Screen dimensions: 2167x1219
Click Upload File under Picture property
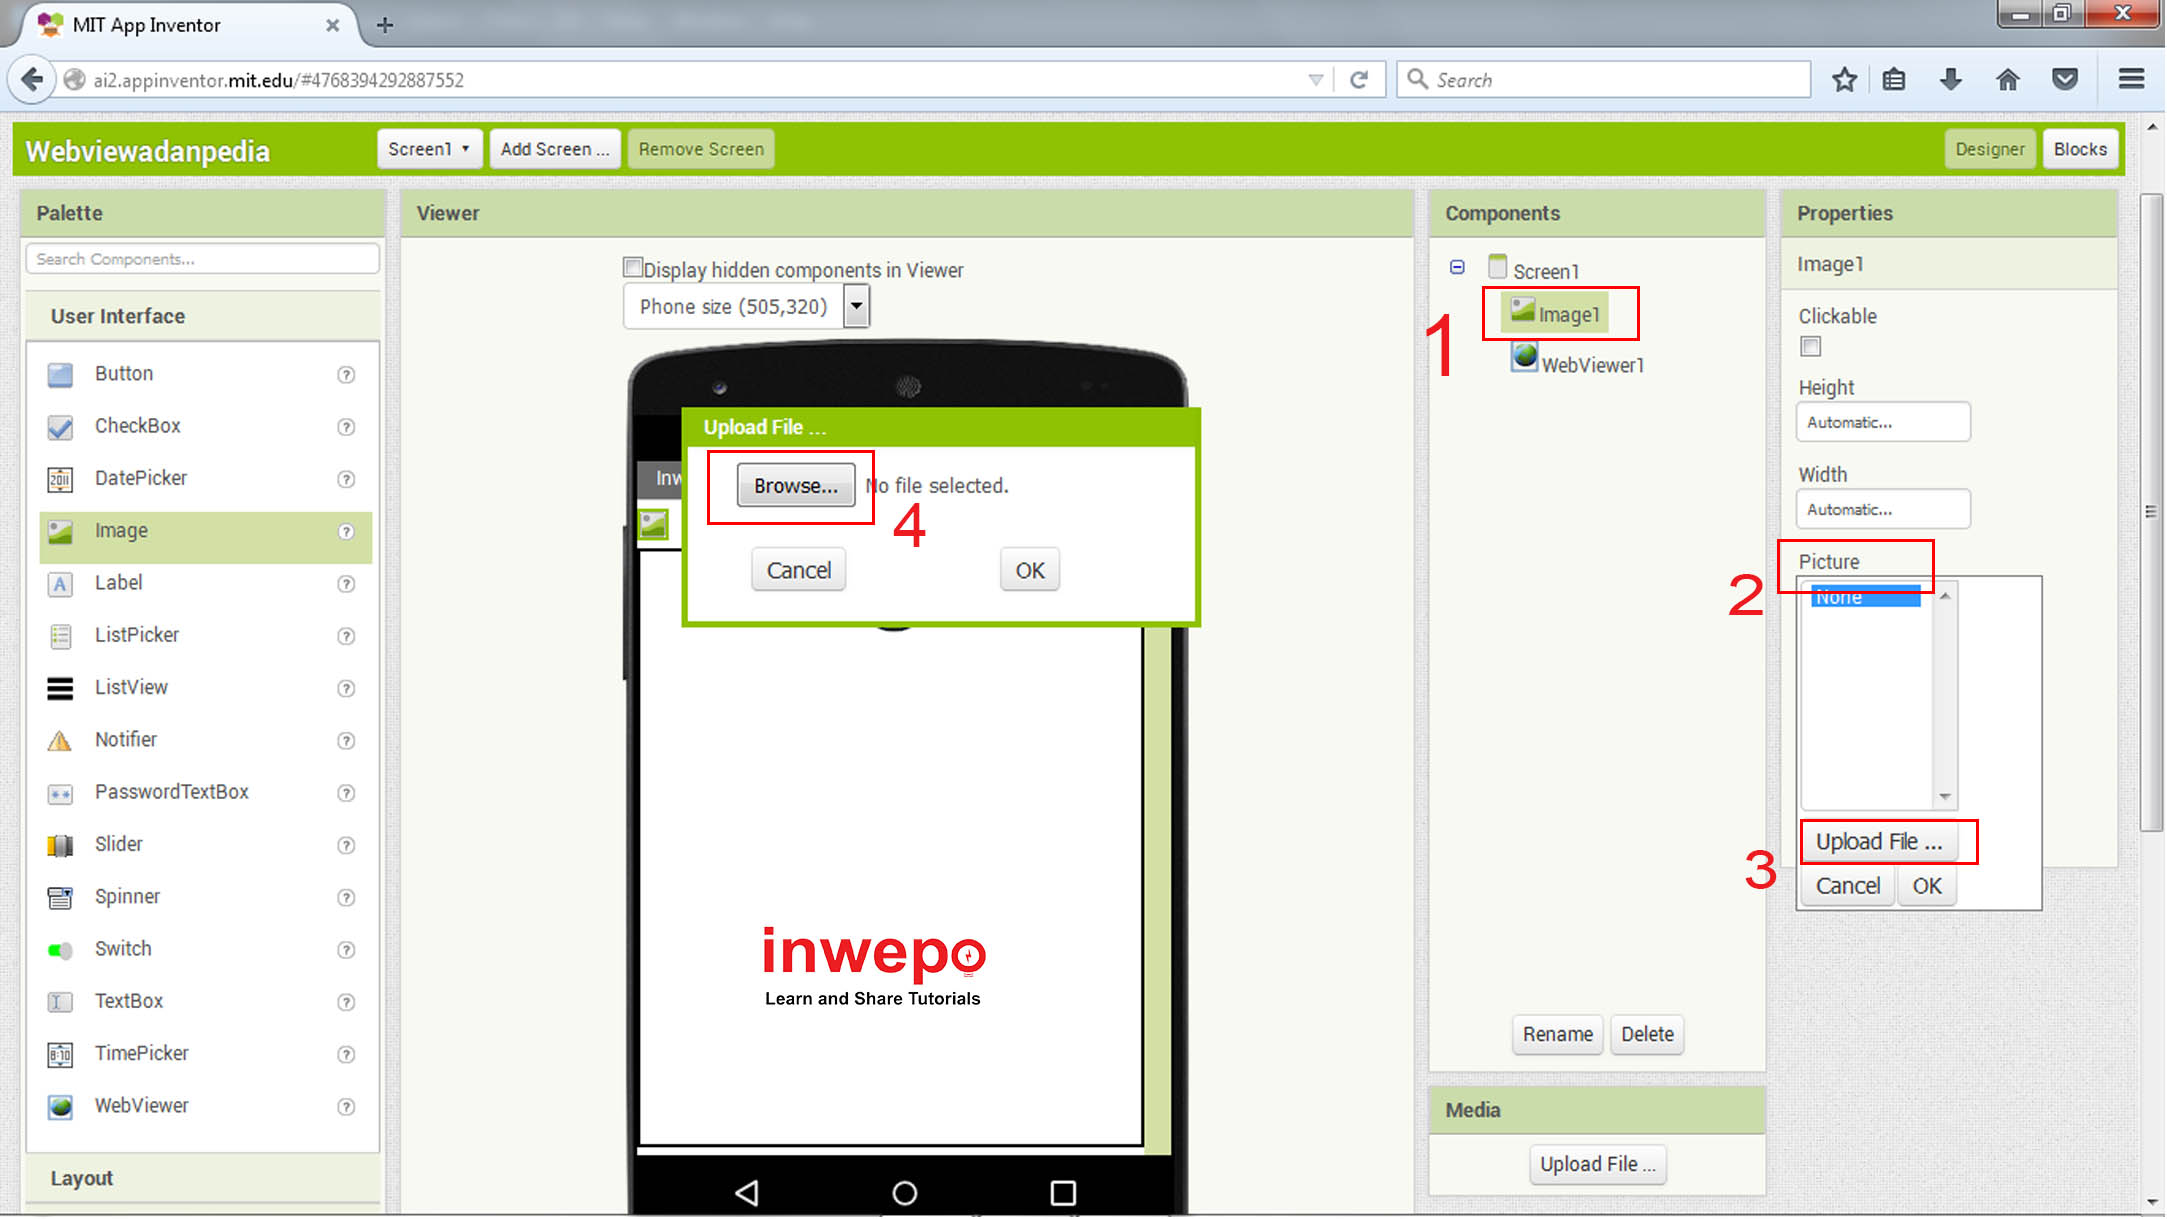(x=1878, y=842)
